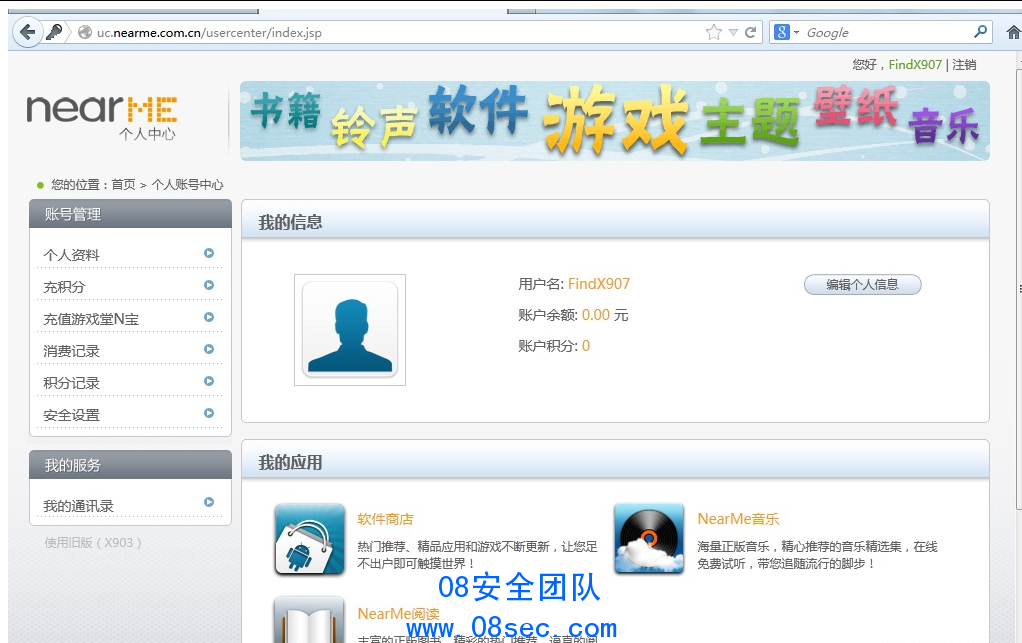Bookmark this page with the star icon

click(x=714, y=32)
